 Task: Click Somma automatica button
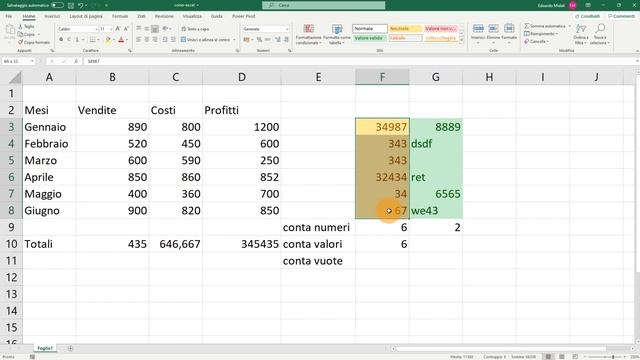point(545,26)
